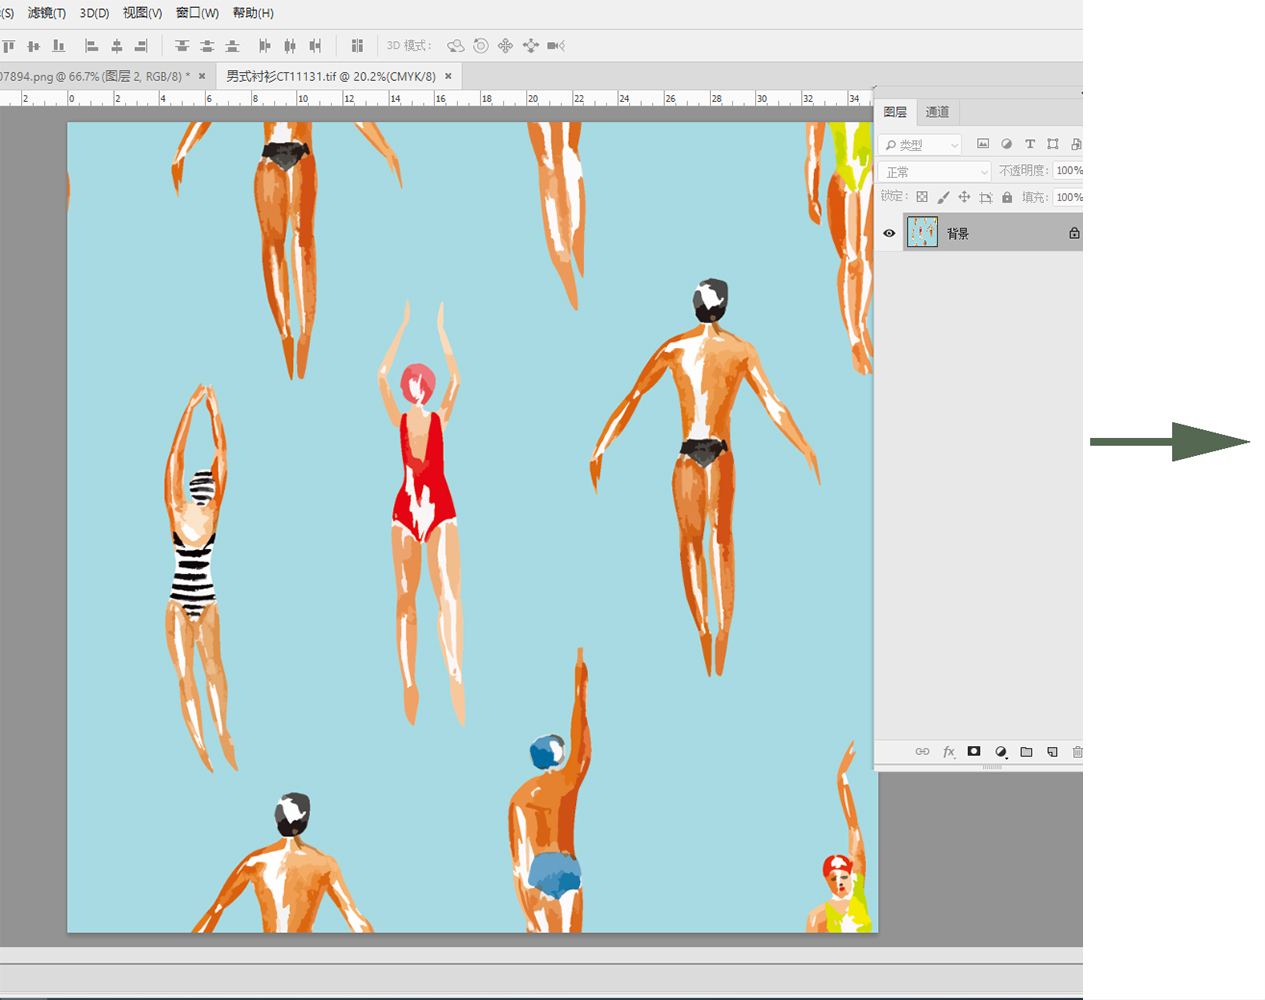Open the 正常 blend mode dropdown
This screenshot has height=1000, width=1265.
[x=935, y=172]
